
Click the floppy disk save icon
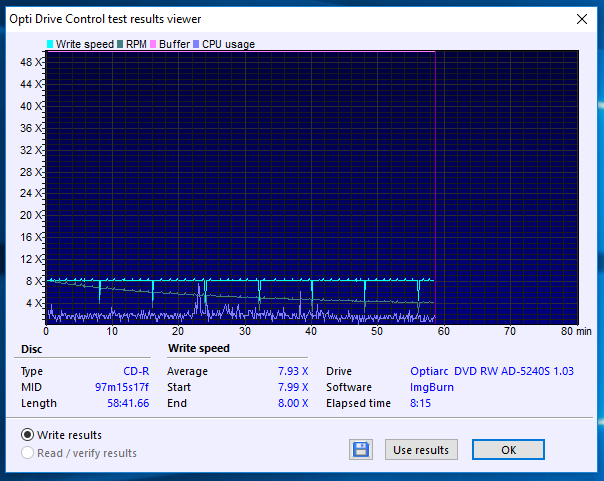(x=361, y=449)
